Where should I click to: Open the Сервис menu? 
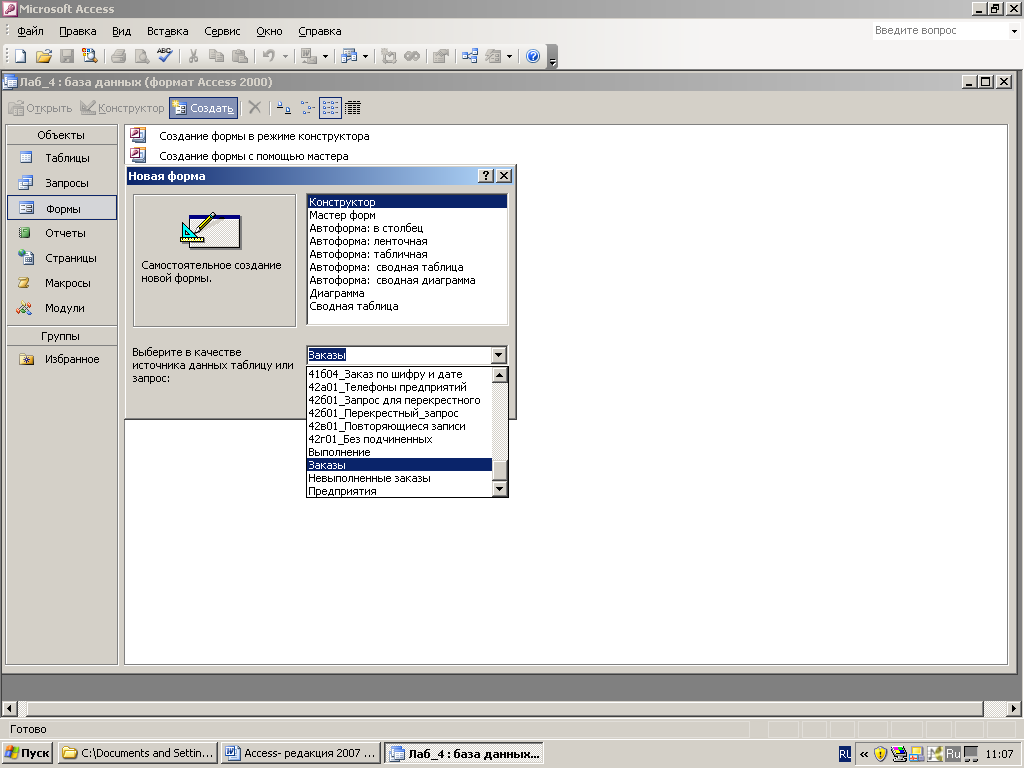[x=222, y=31]
